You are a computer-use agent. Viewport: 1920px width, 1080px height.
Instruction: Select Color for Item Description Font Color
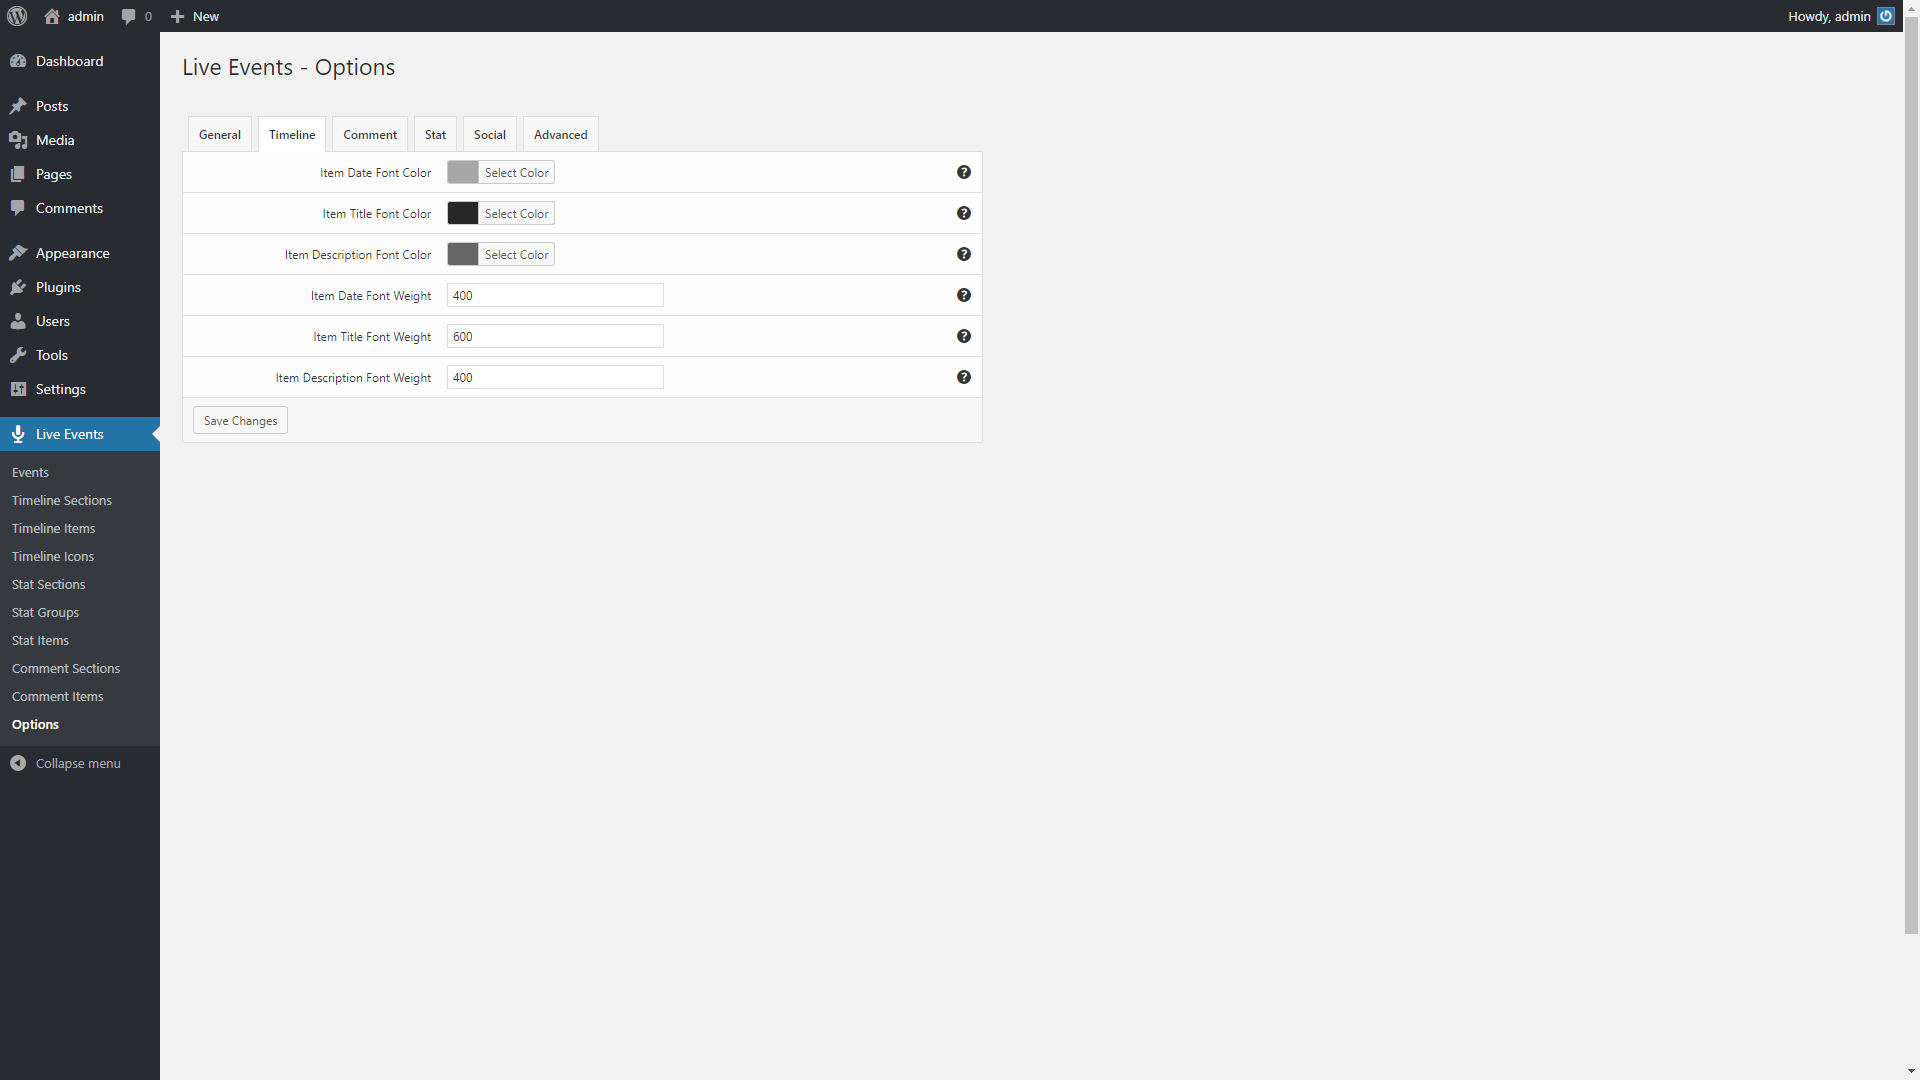[x=516, y=255]
